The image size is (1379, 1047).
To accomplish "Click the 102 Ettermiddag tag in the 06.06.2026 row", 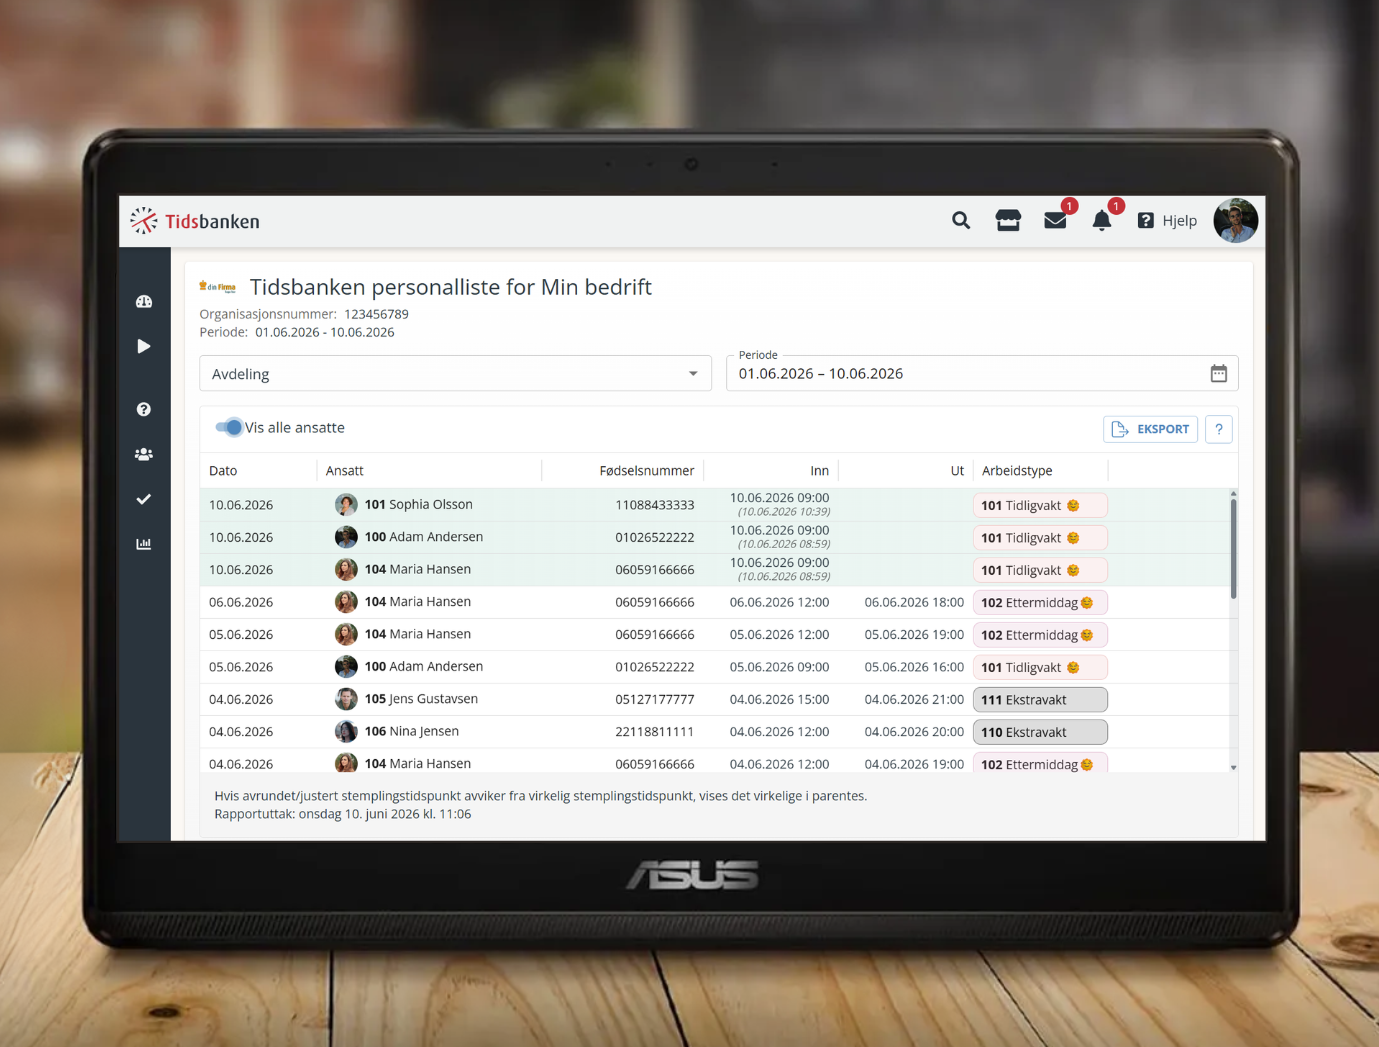I will tap(1040, 603).
